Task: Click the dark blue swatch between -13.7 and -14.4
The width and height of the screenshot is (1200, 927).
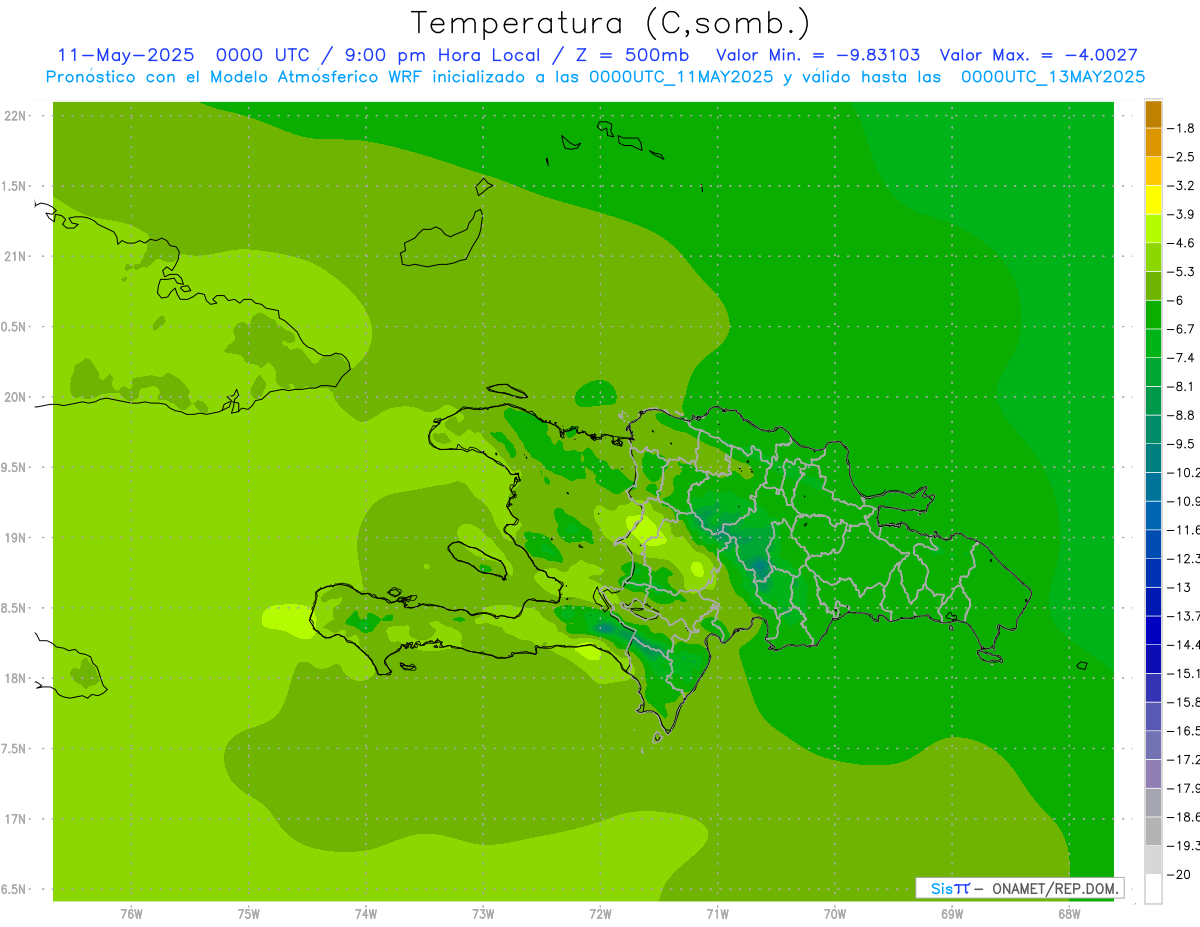Action: [1153, 630]
